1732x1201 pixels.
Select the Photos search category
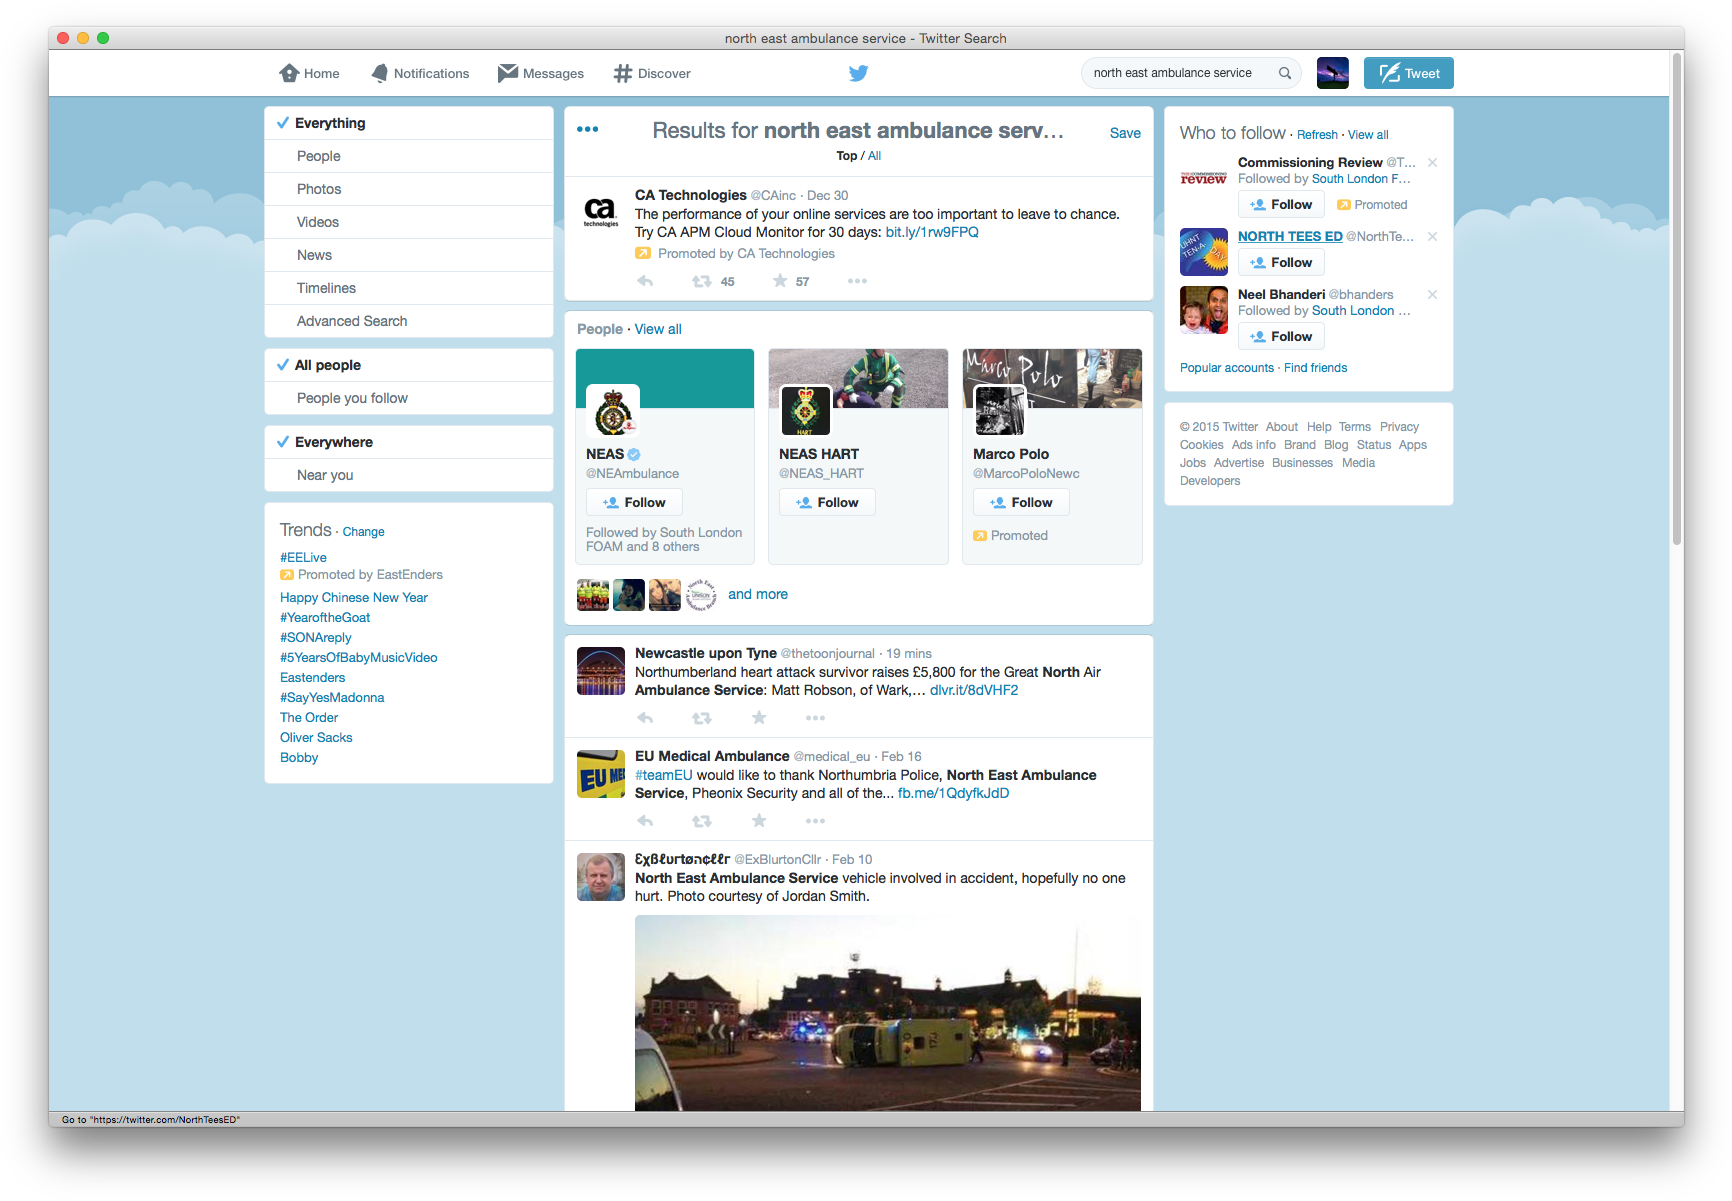click(319, 188)
